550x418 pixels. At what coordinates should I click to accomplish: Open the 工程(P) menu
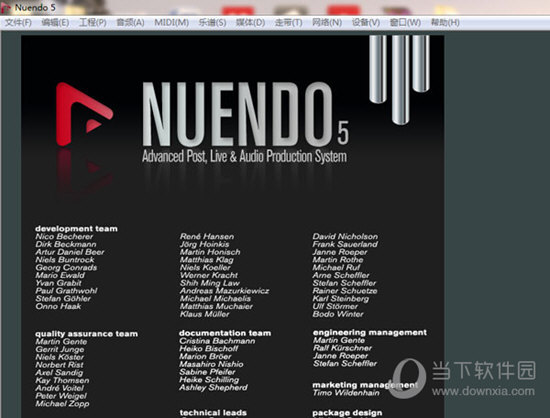click(93, 23)
